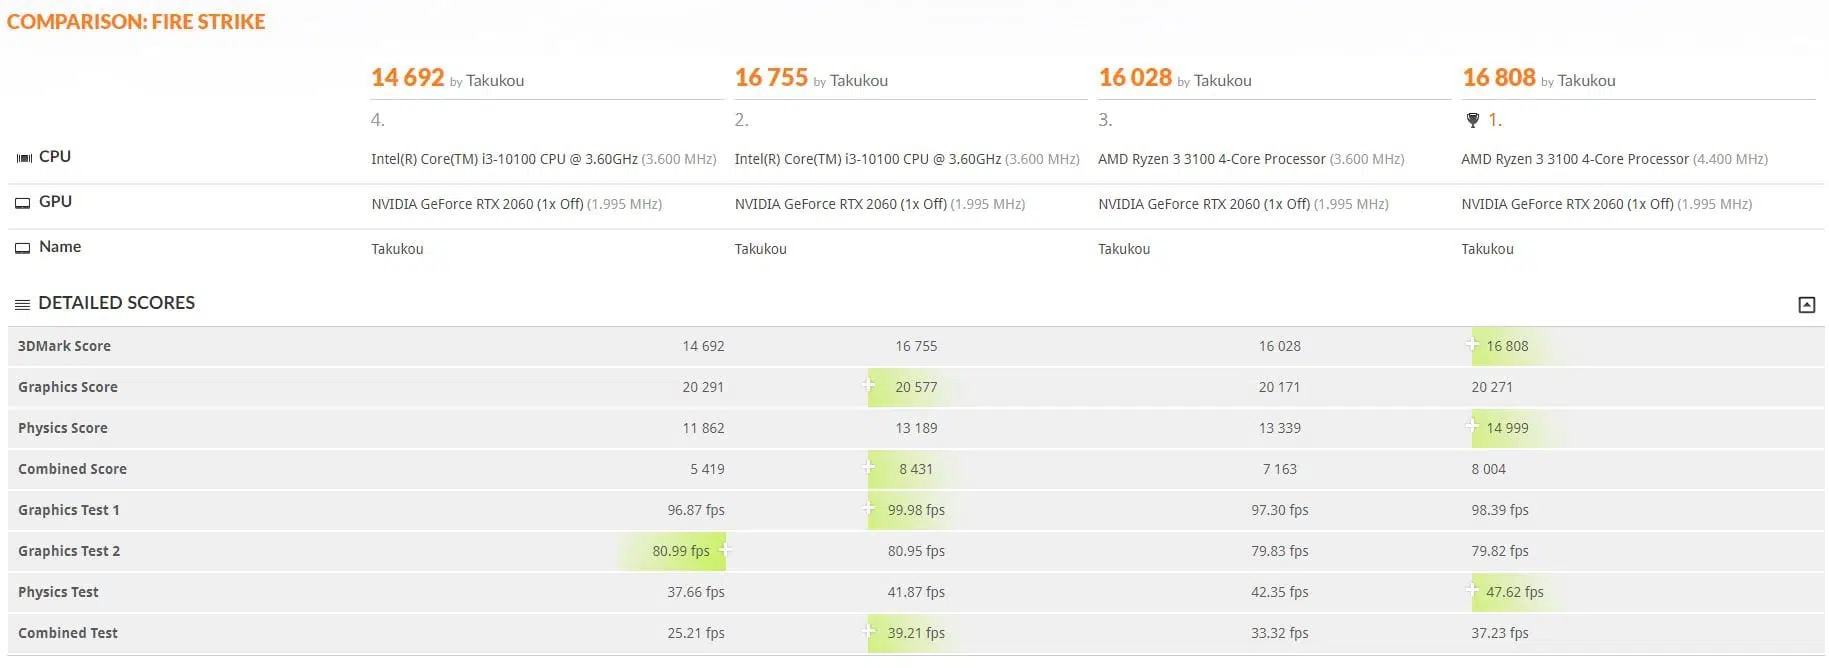Click AMD Ryzen 3 3100 4.400 MHz text
The image size is (1829, 668).
pos(1614,159)
